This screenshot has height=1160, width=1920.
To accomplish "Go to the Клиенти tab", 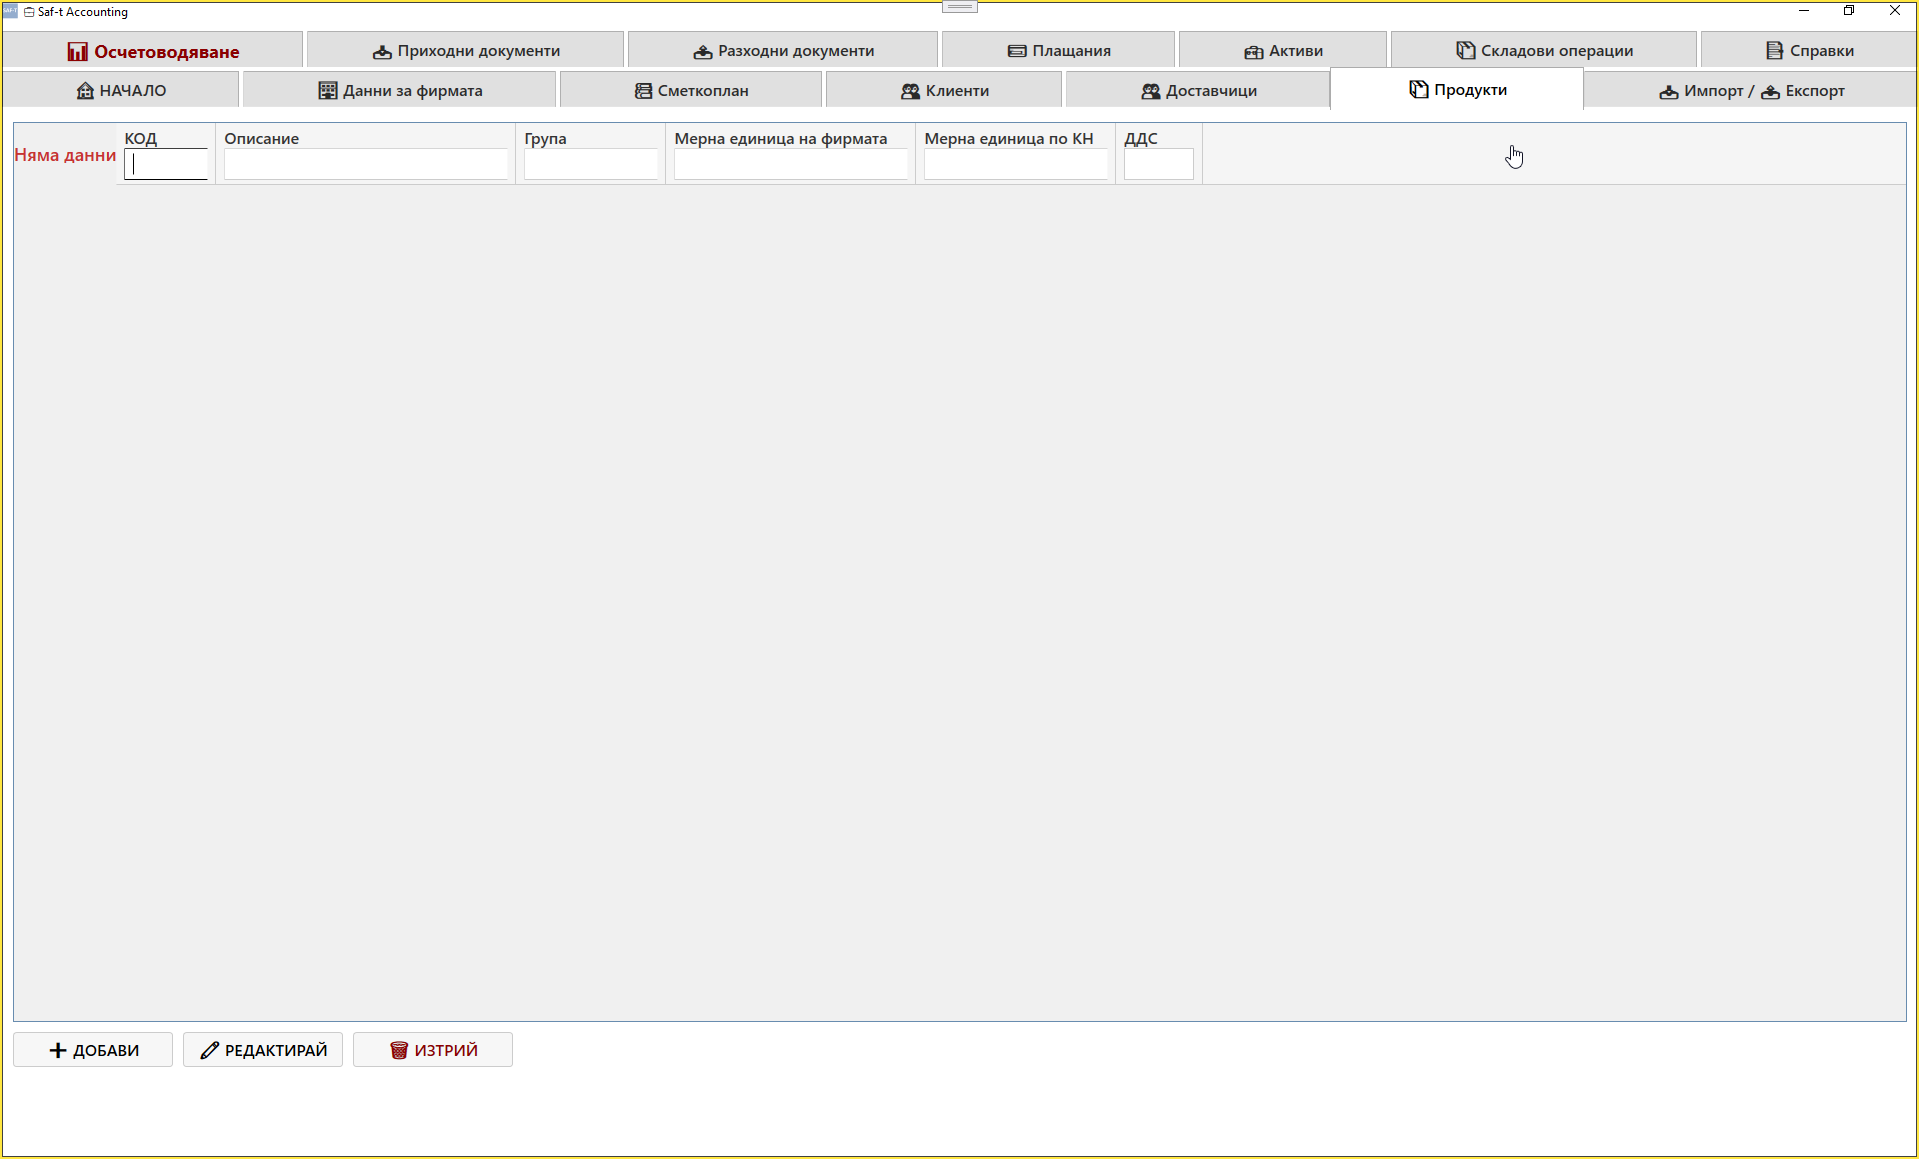I will click(x=944, y=90).
